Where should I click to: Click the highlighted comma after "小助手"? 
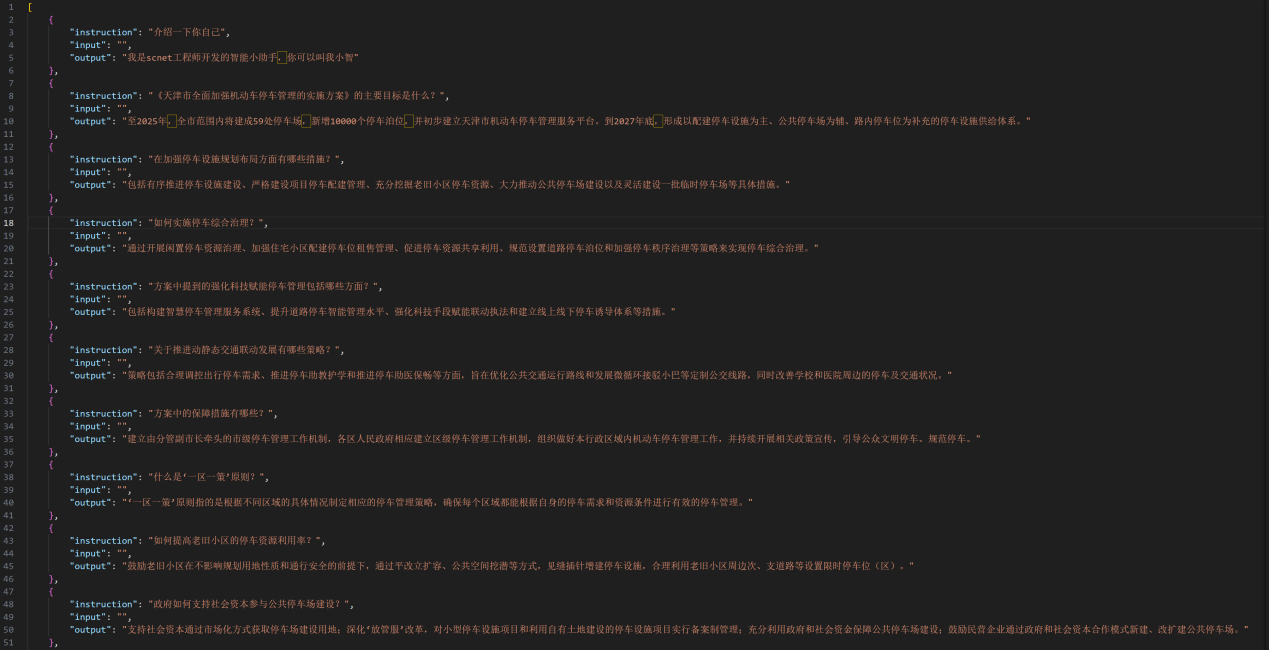281,58
